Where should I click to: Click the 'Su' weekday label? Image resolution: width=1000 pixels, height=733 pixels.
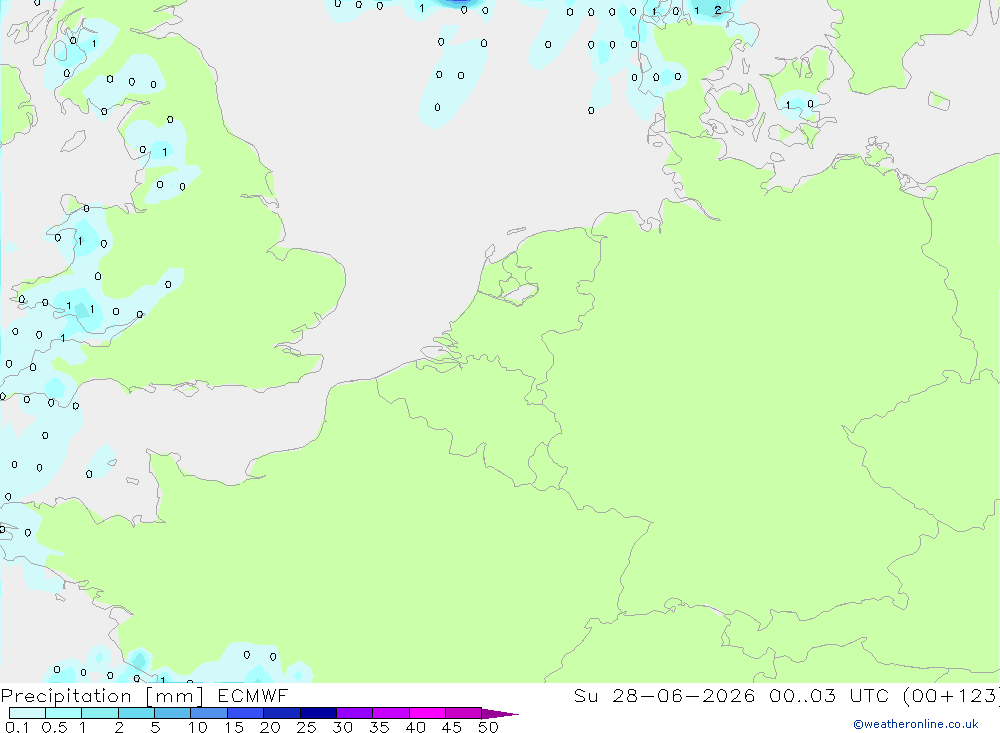[x=585, y=695]
